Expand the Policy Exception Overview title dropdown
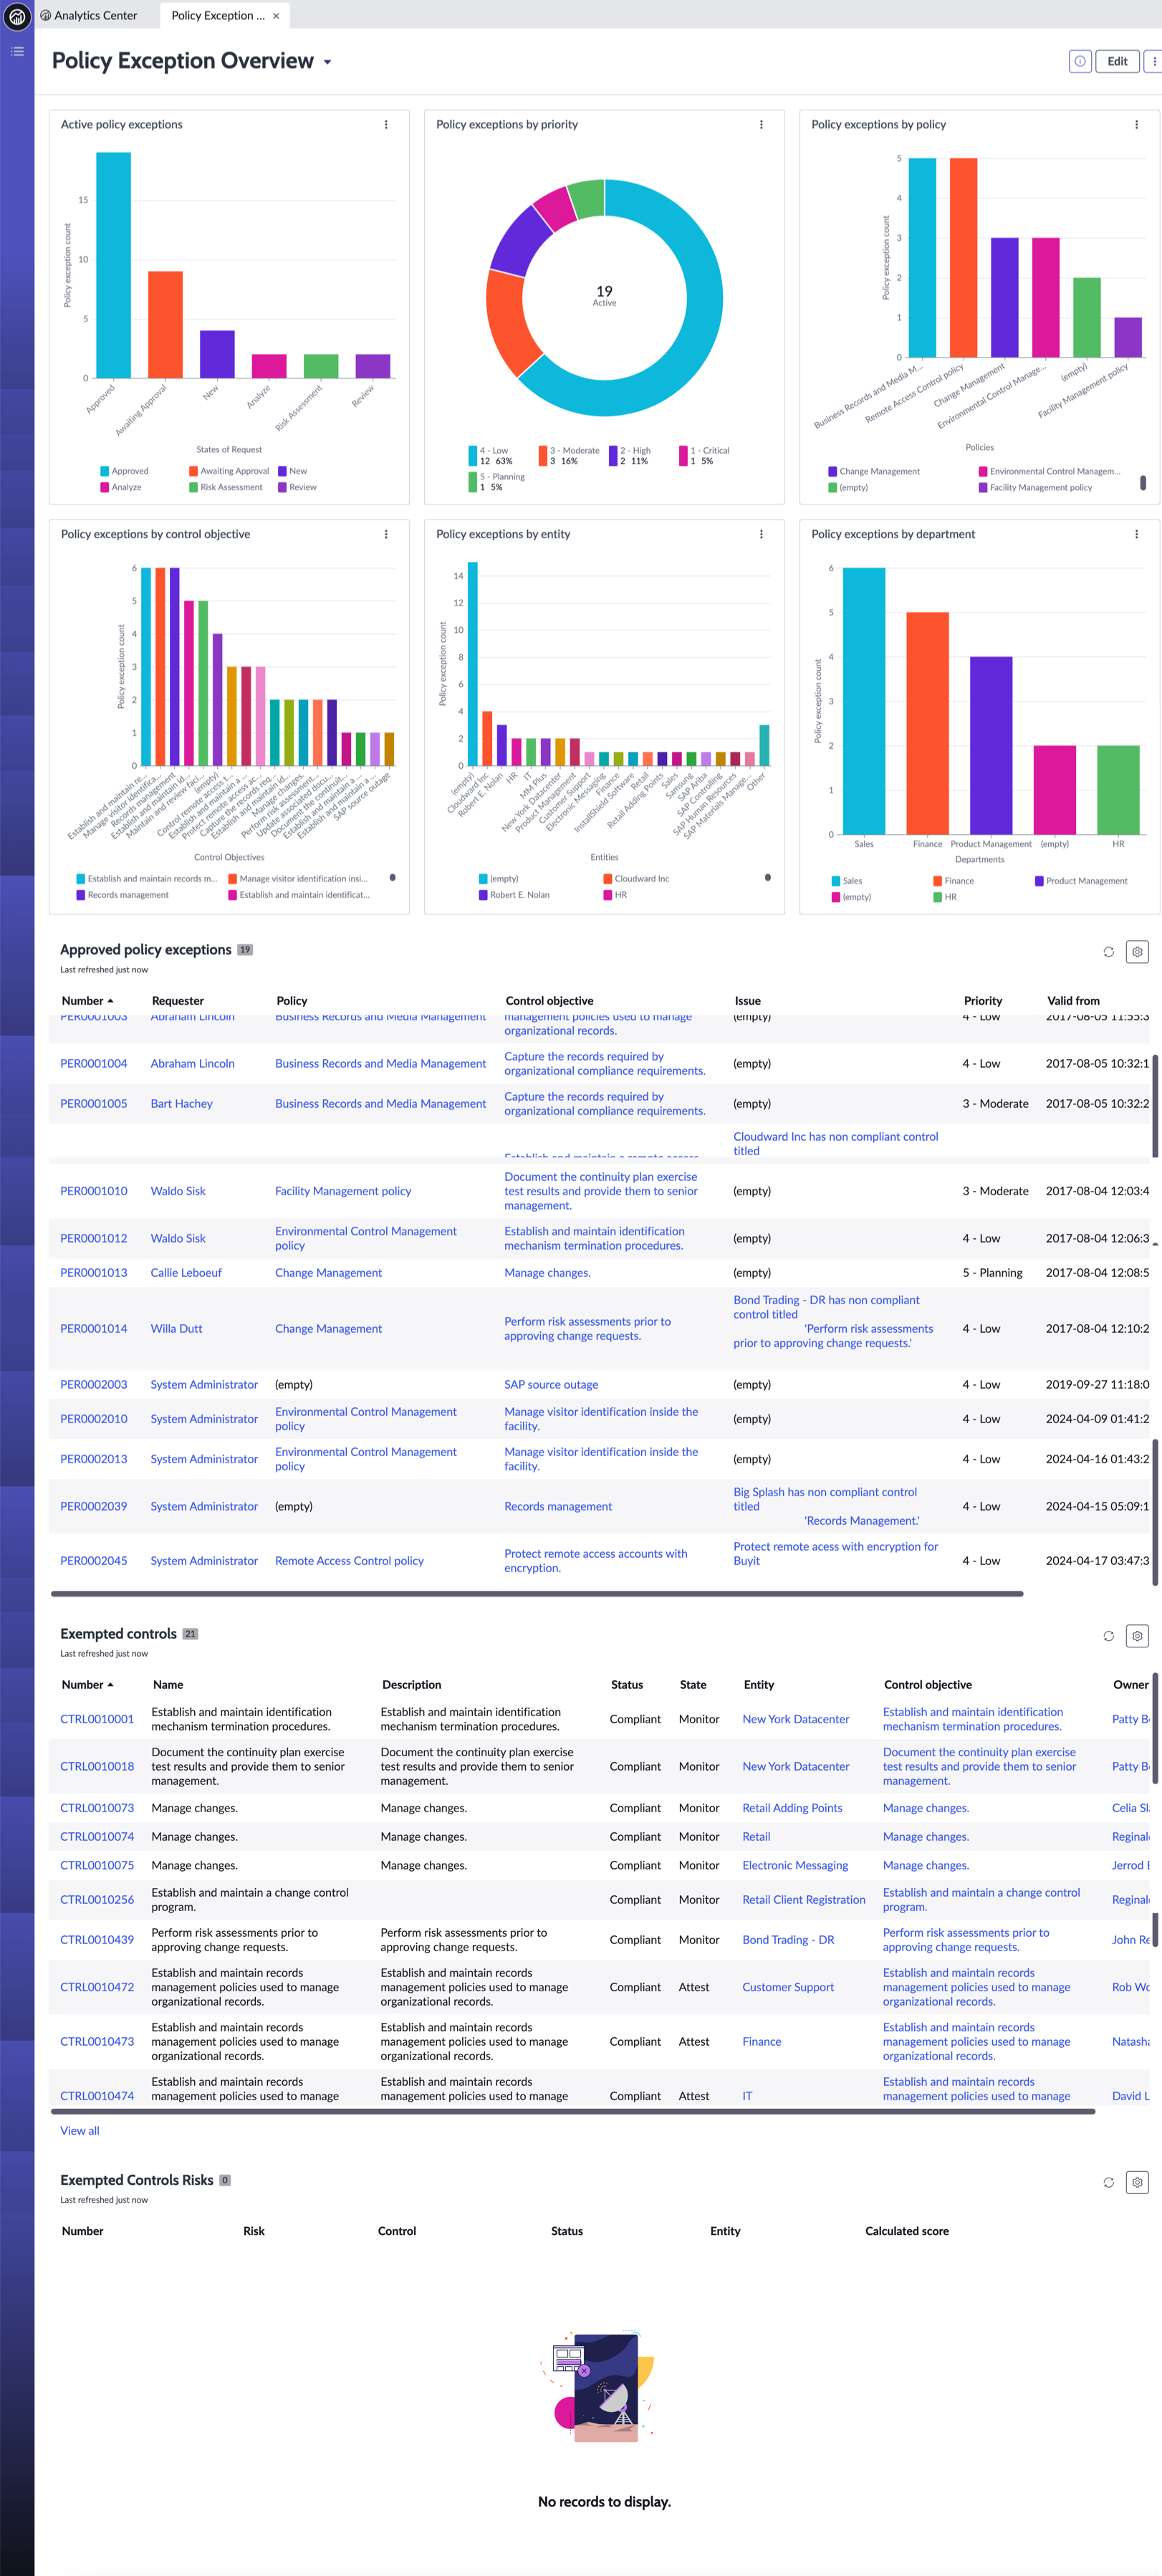 [327, 62]
